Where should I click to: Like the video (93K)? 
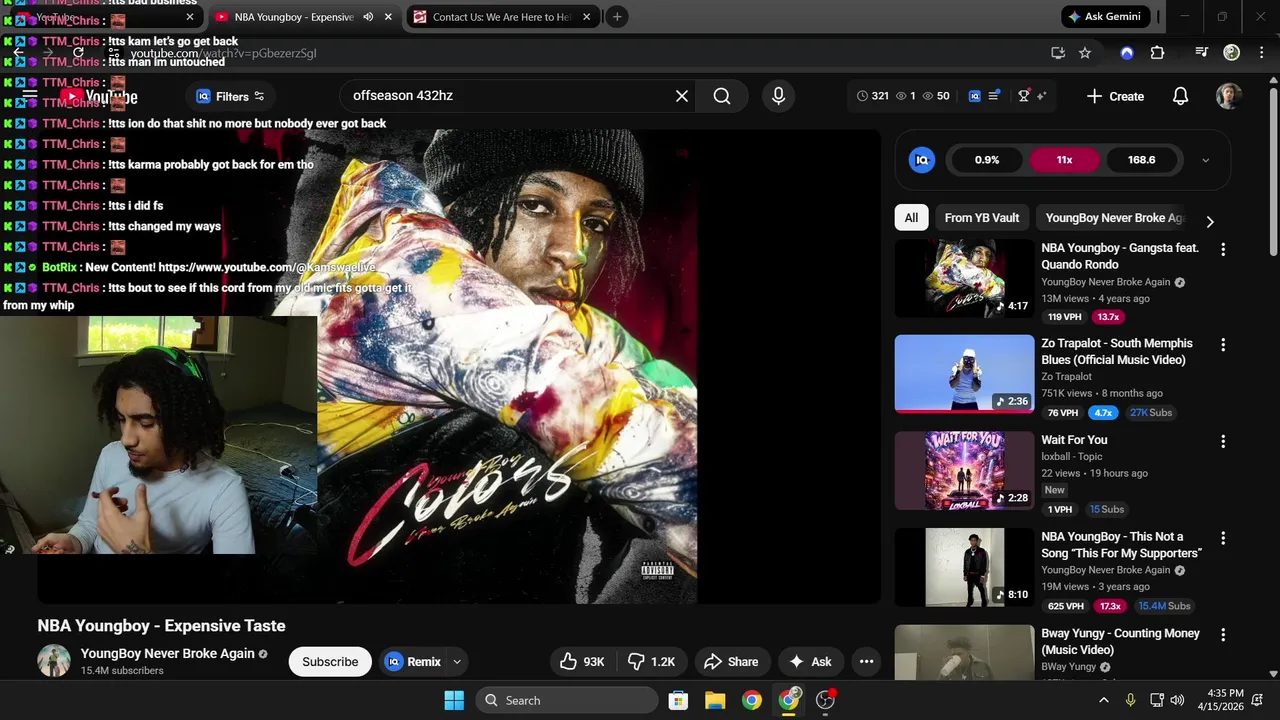(582, 661)
